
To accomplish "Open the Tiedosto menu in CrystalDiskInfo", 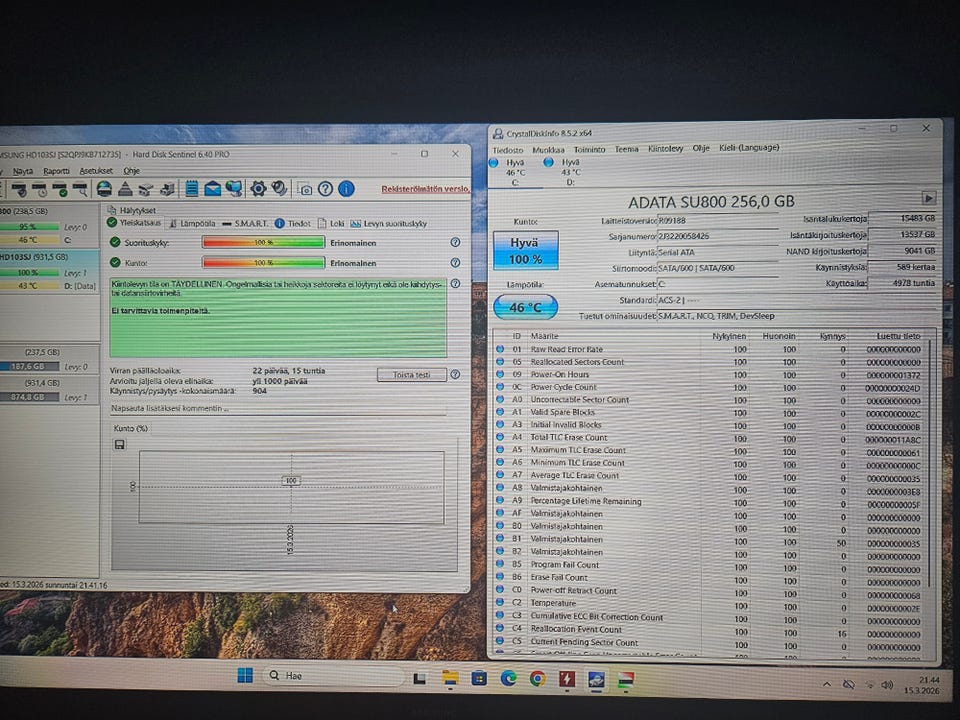I will click(x=508, y=149).
